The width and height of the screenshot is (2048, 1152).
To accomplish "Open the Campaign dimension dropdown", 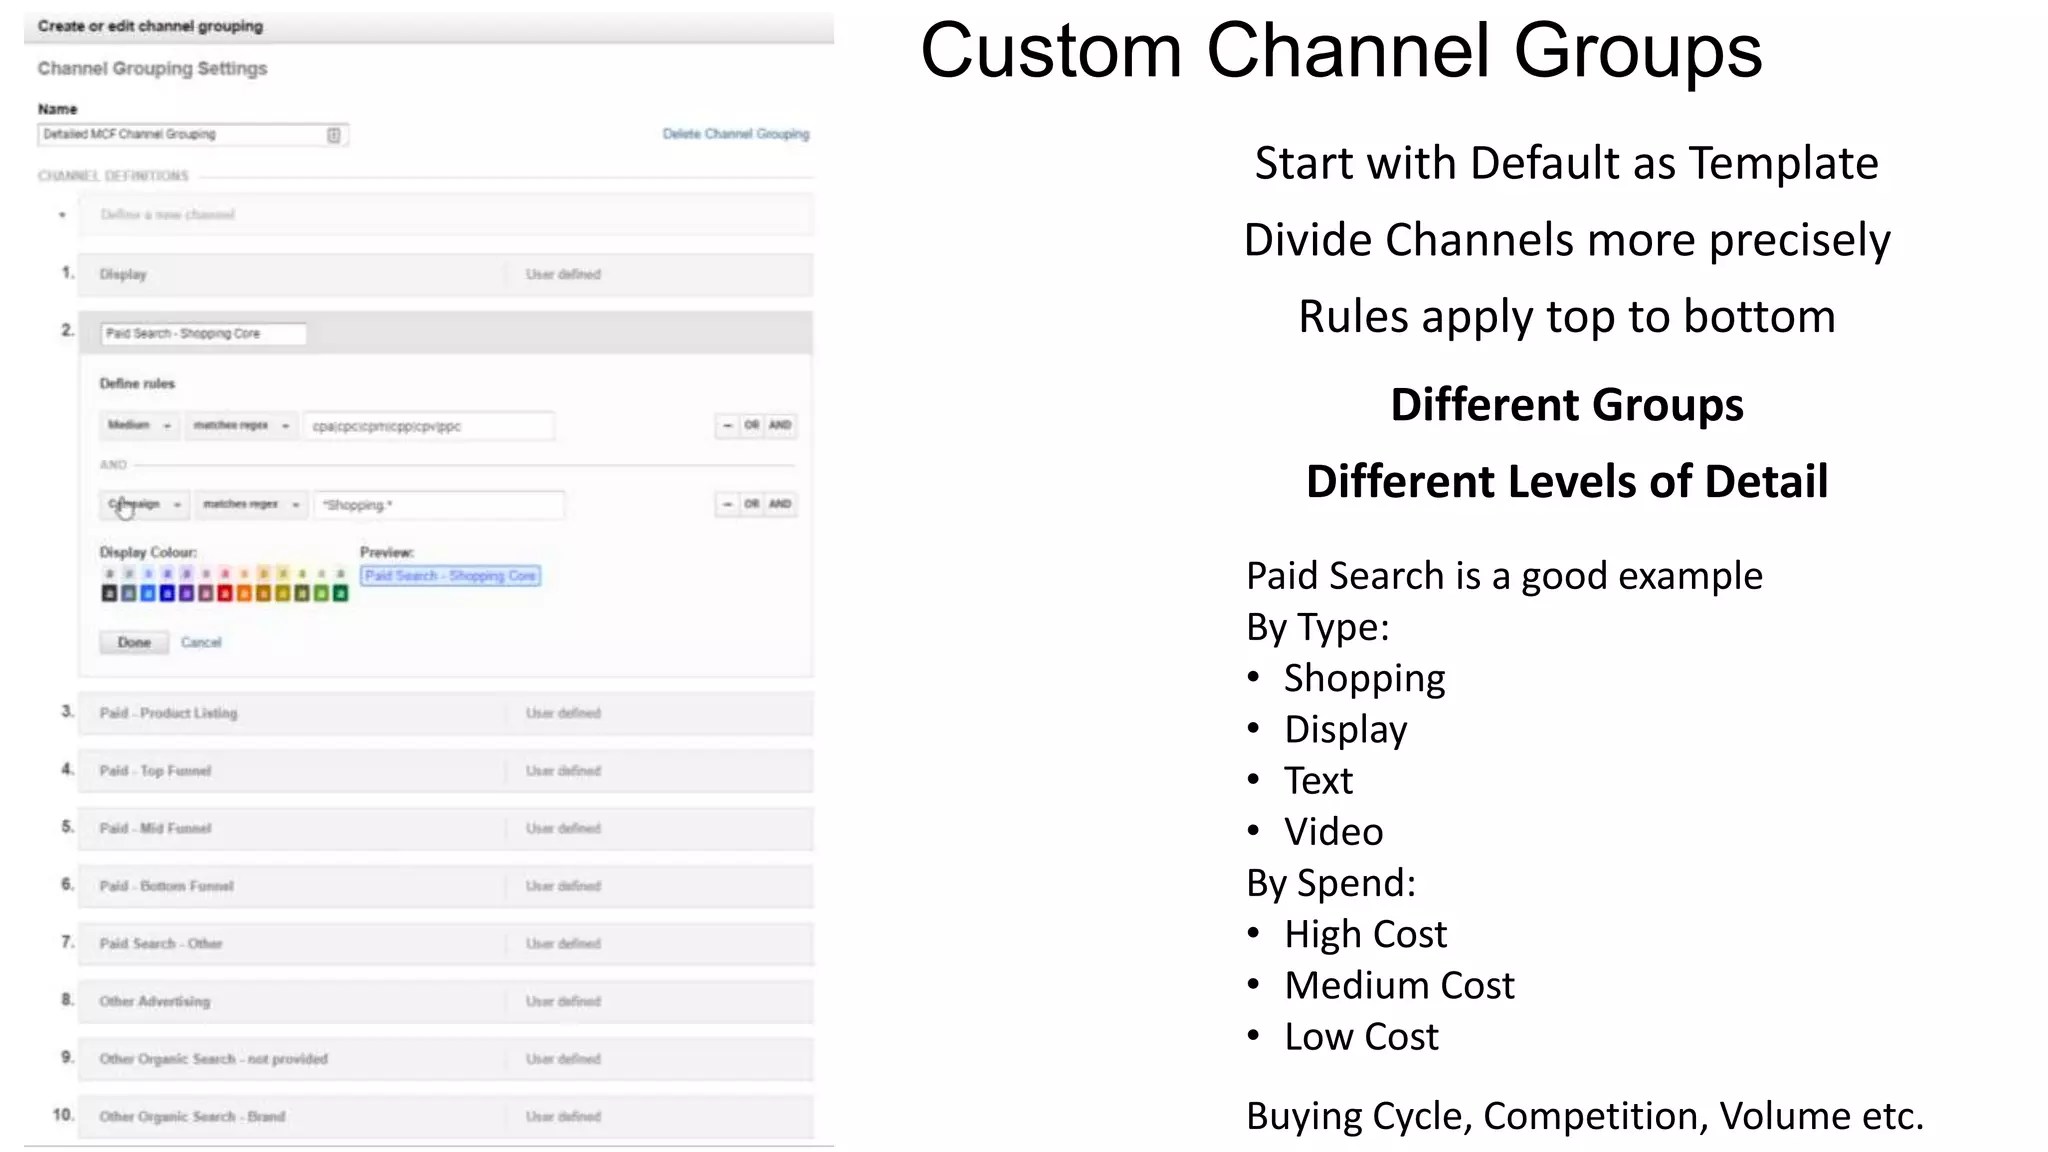I will (144, 504).
